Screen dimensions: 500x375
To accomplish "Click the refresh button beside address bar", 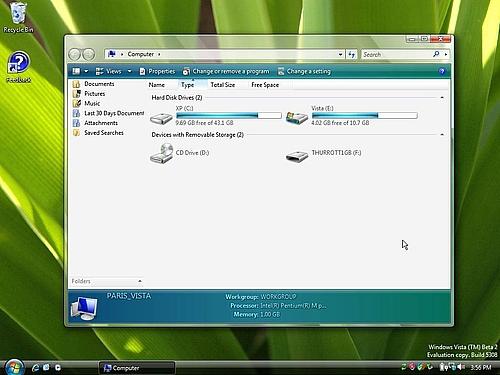I will (352, 54).
